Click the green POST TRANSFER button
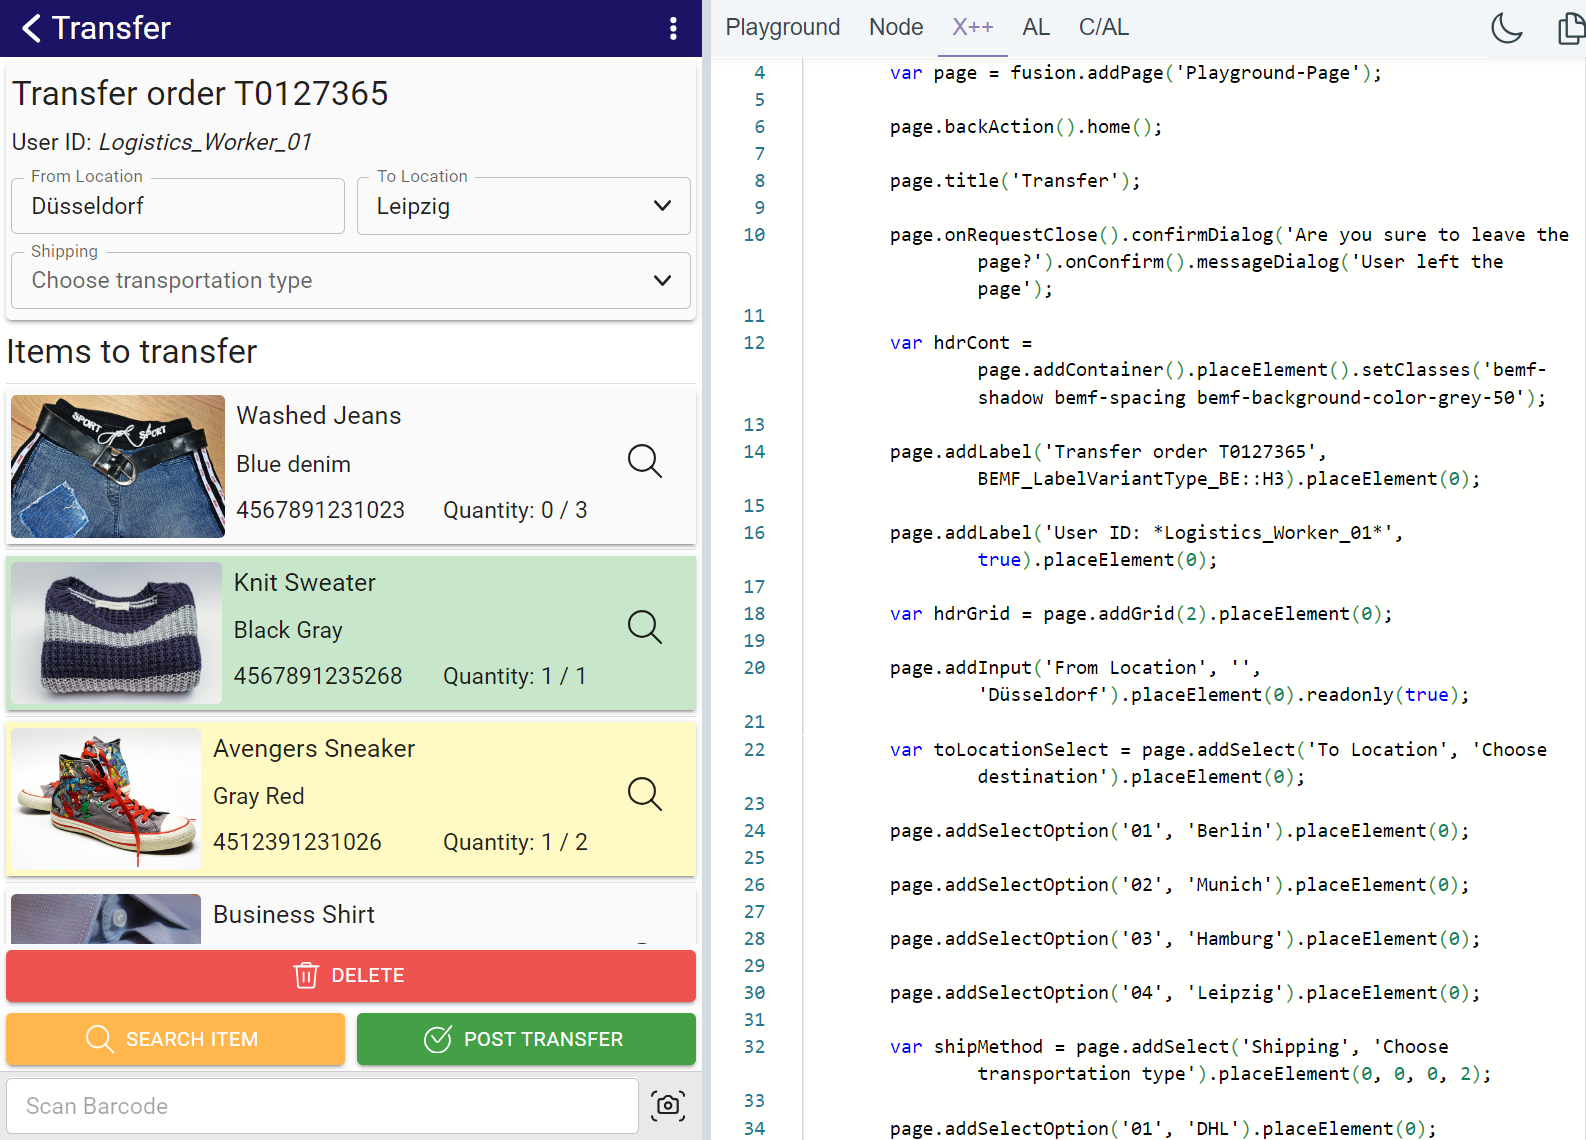The height and width of the screenshot is (1140, 1586). pyautogui.click(x=526, y=1039)
